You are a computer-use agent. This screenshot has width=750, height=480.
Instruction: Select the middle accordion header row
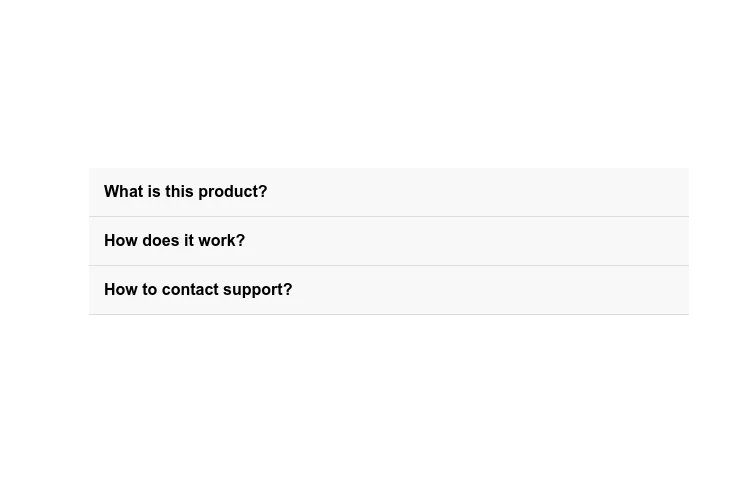pyautogui.click(x=388, y=241)
